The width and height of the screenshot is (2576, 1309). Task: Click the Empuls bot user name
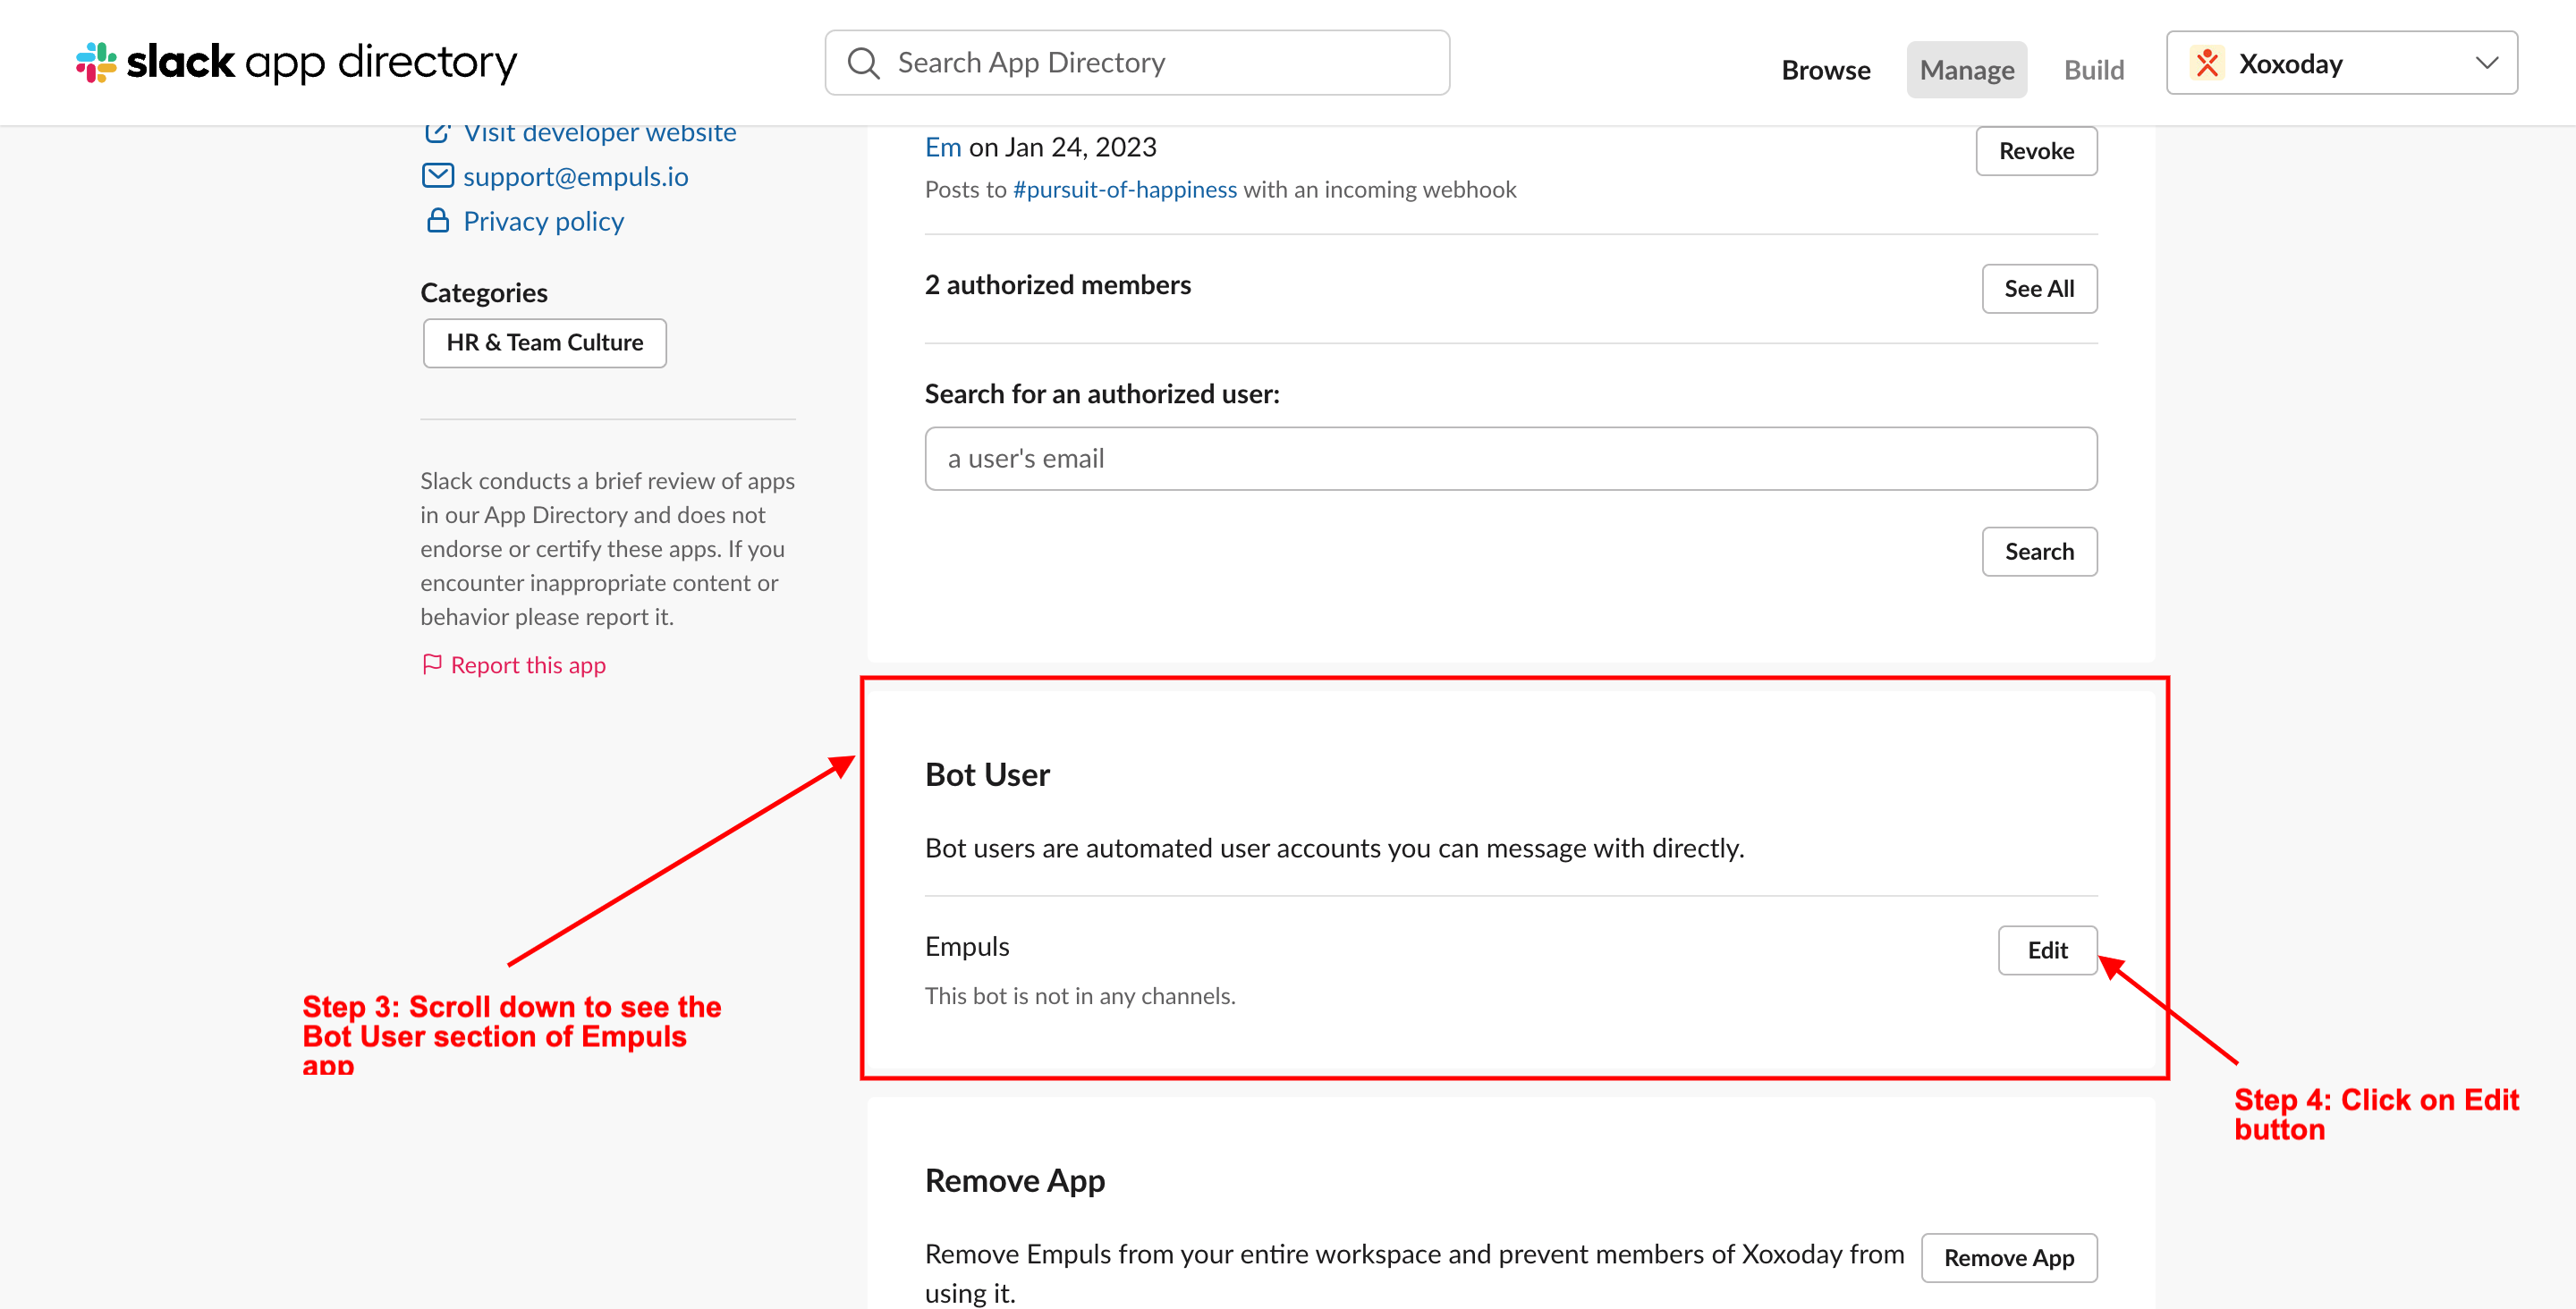966,946
